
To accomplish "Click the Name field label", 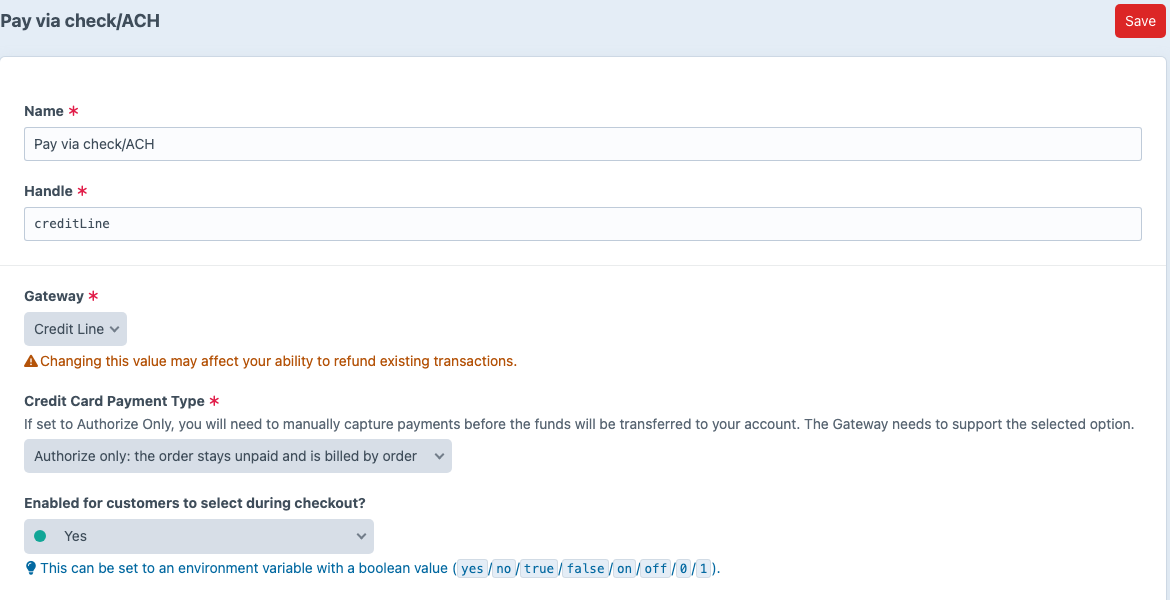I will [44, 111].
